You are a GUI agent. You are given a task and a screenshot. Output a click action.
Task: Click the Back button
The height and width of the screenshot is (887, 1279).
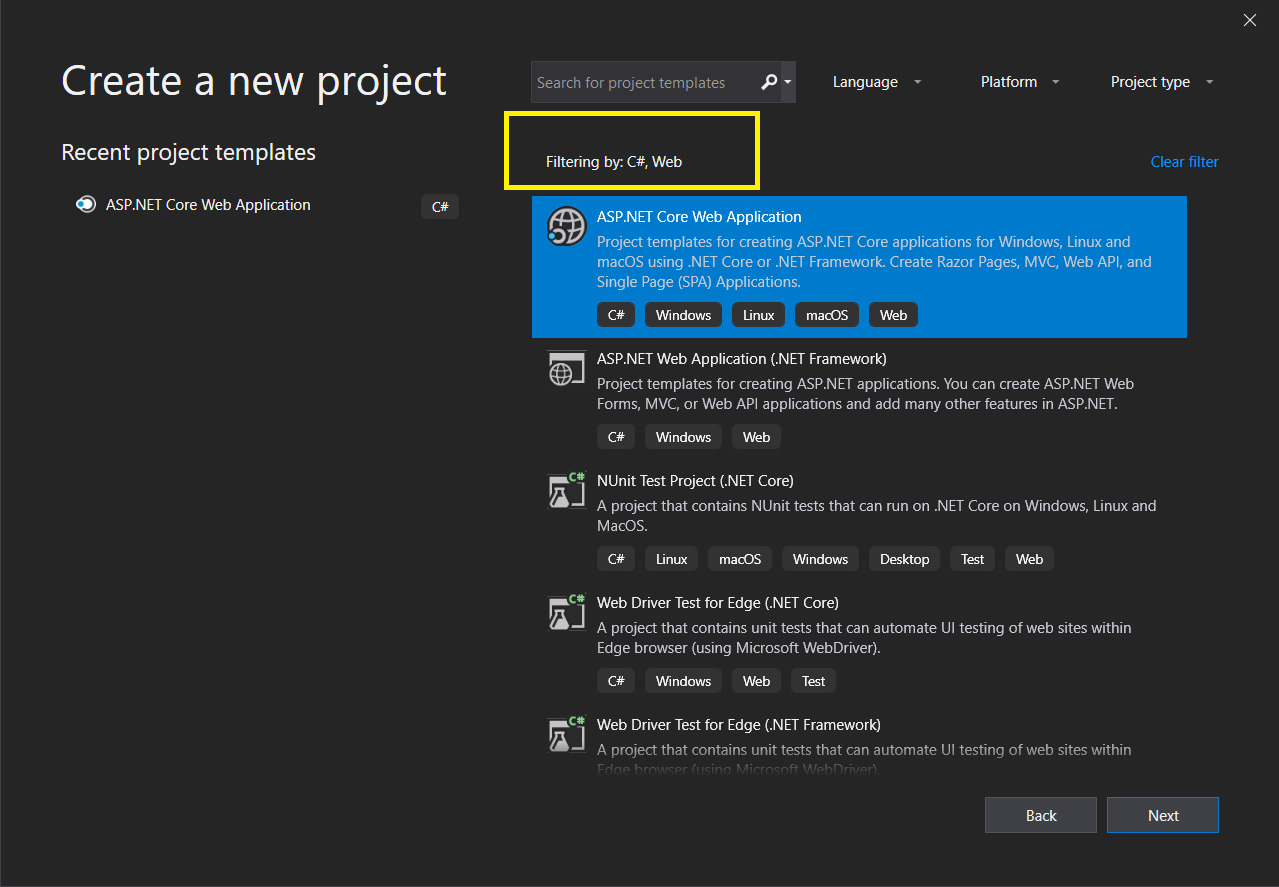point(1041,815)
